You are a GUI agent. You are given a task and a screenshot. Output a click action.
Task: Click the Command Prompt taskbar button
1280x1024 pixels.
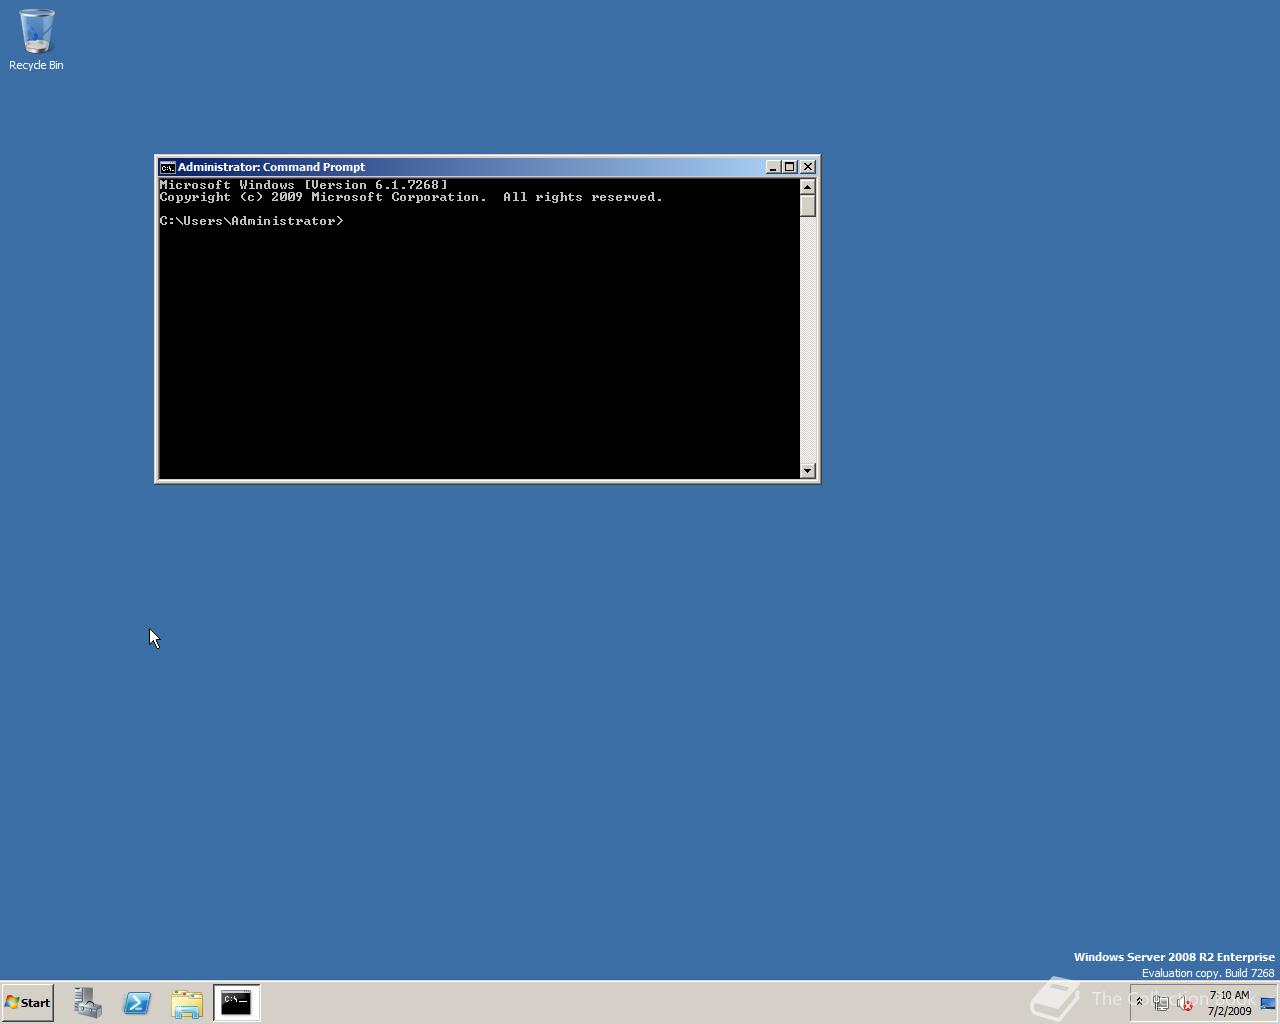coord(237,1003)
